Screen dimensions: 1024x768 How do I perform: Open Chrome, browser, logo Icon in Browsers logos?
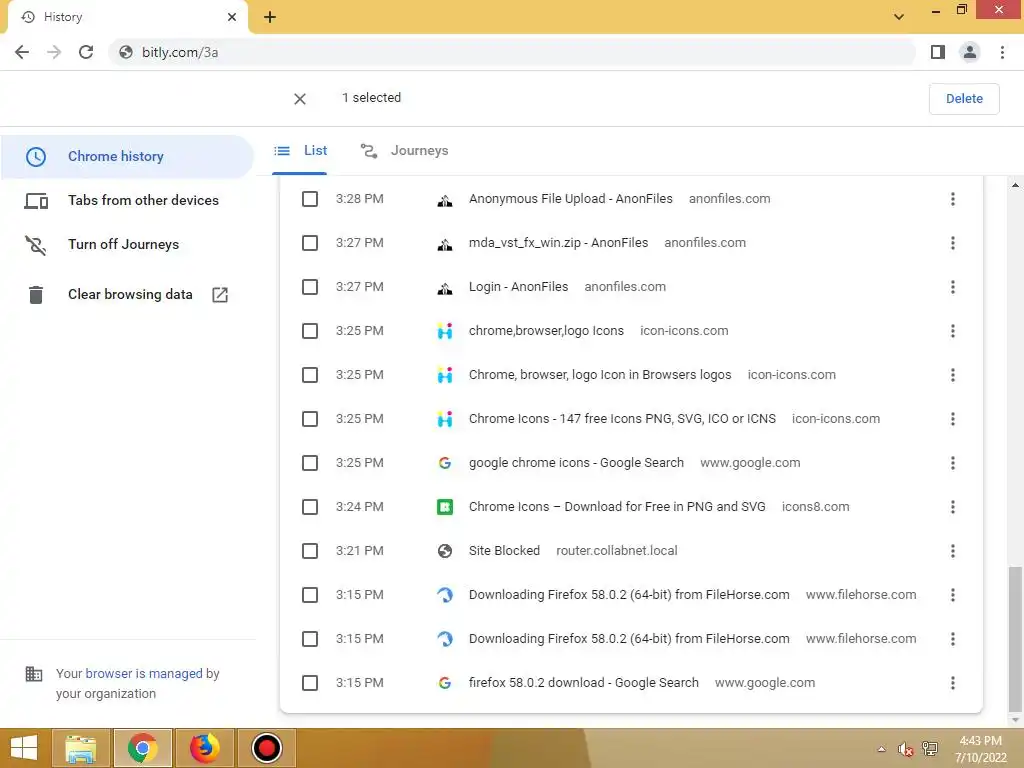coord(600,375)
